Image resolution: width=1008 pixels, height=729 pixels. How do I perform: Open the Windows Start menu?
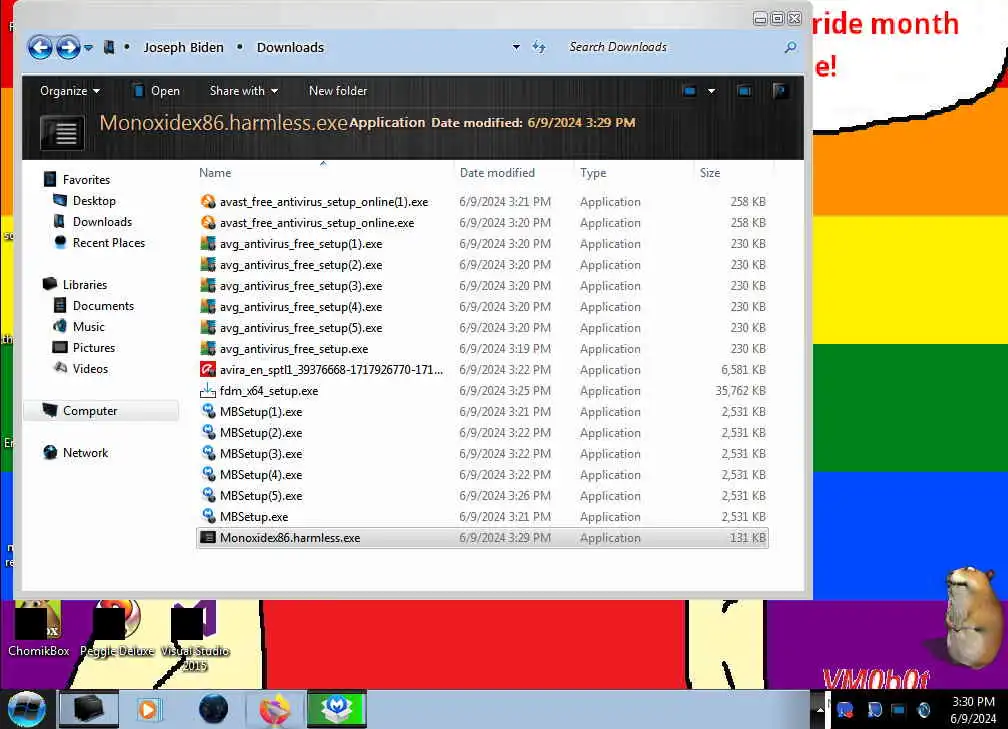click(26, 709)
